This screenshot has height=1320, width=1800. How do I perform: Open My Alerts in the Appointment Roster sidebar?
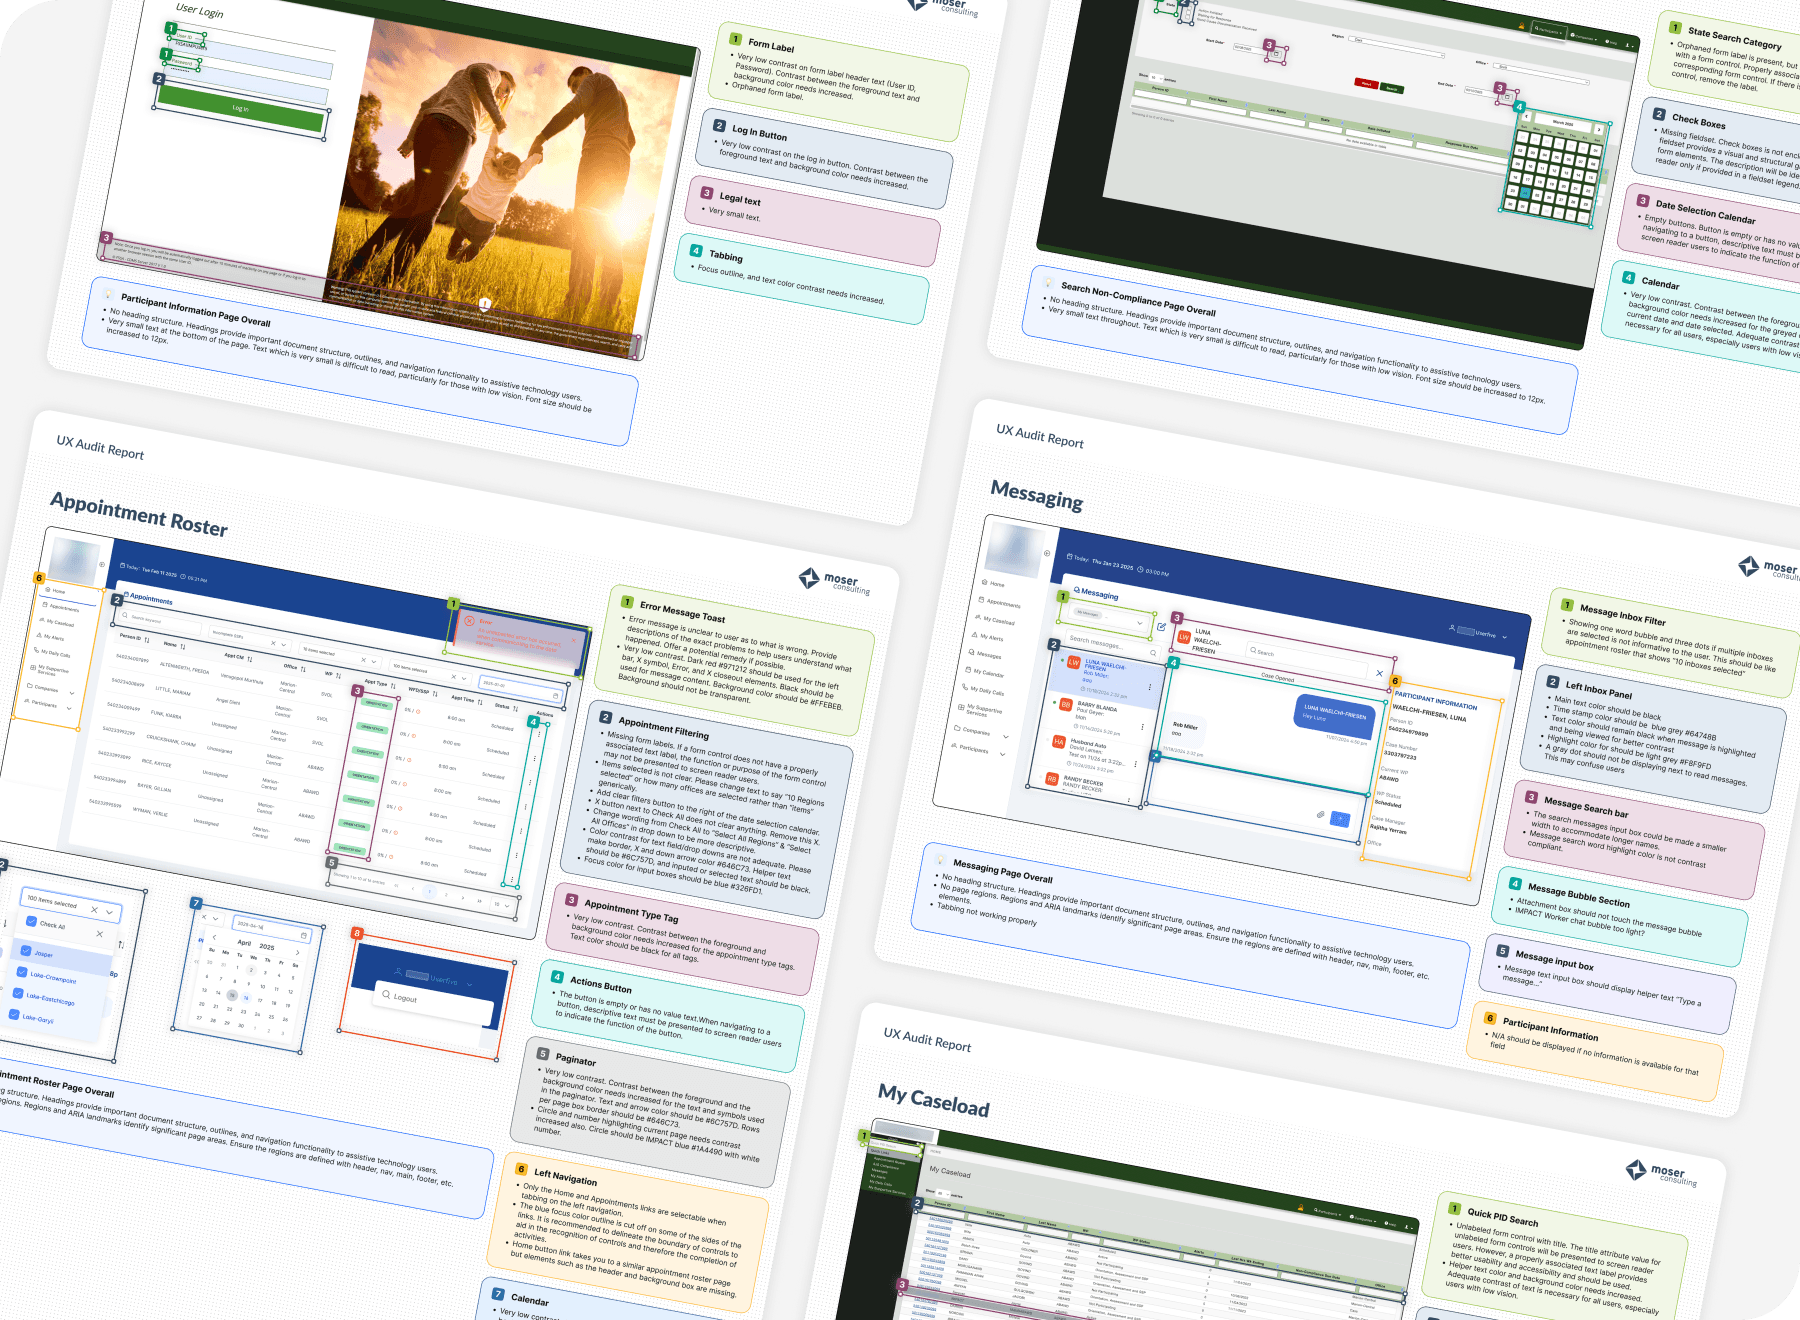click(x=52, y=637)
